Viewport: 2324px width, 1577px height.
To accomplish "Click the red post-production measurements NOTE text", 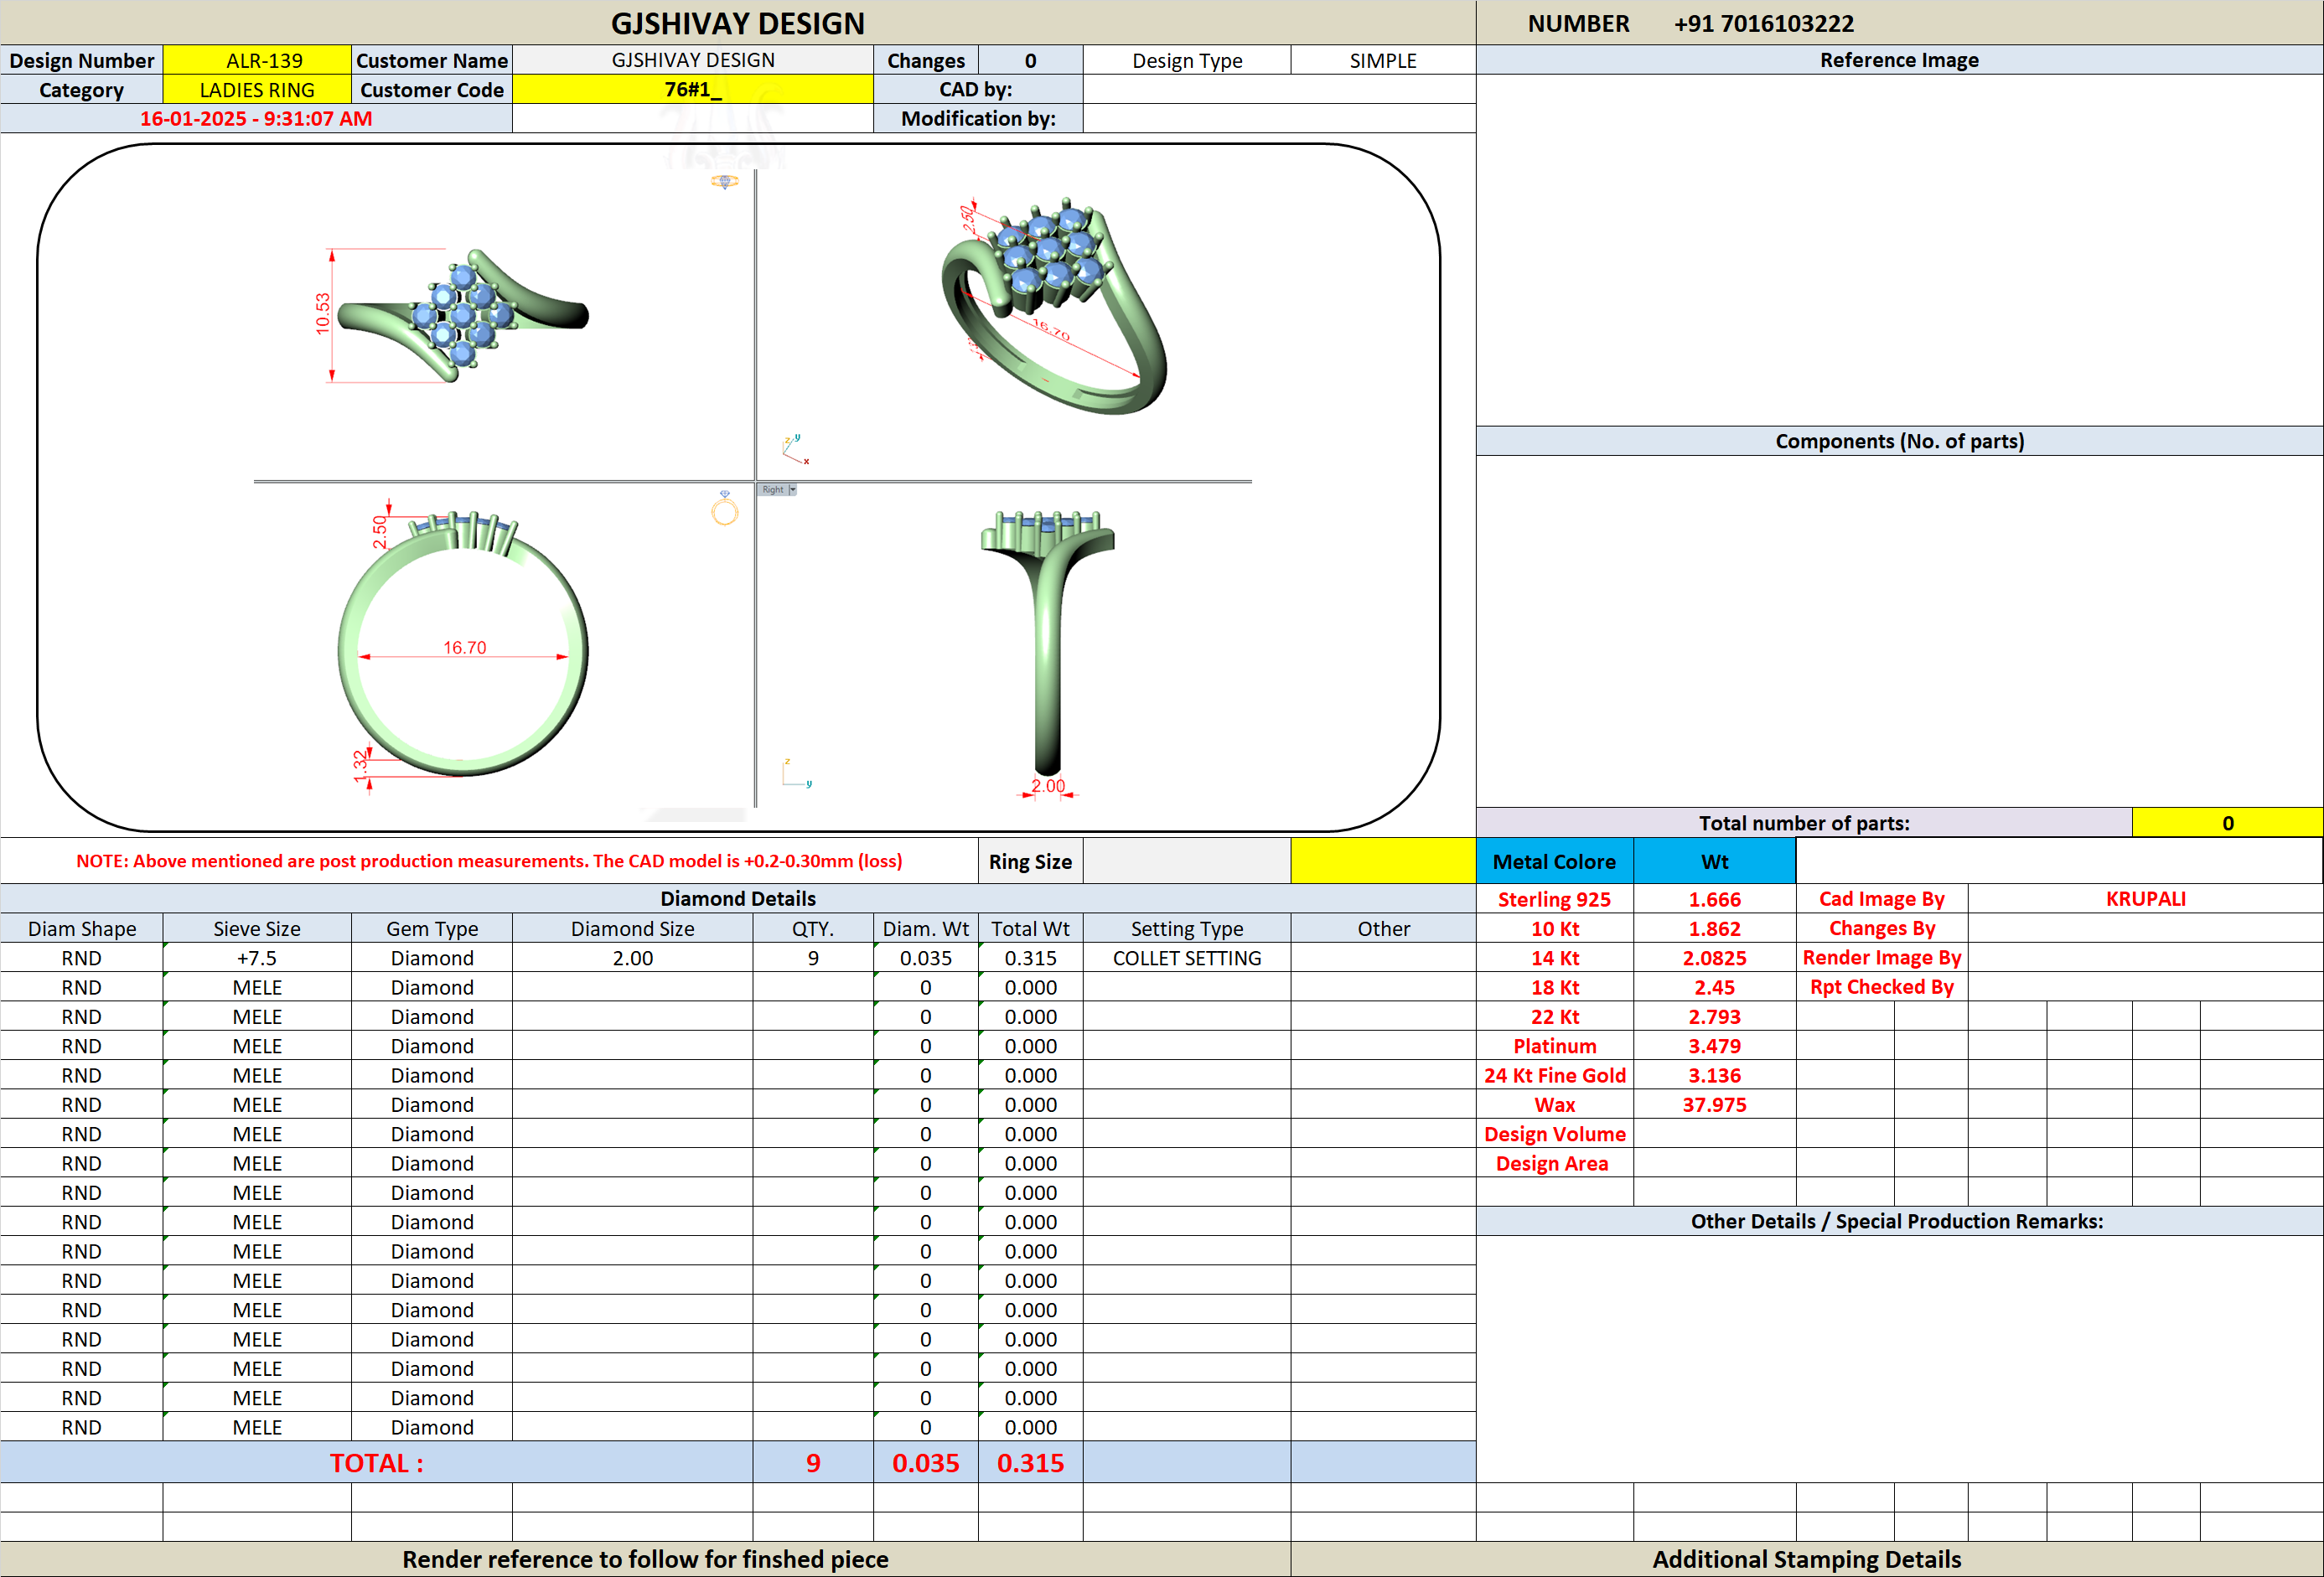I will 489,861.
